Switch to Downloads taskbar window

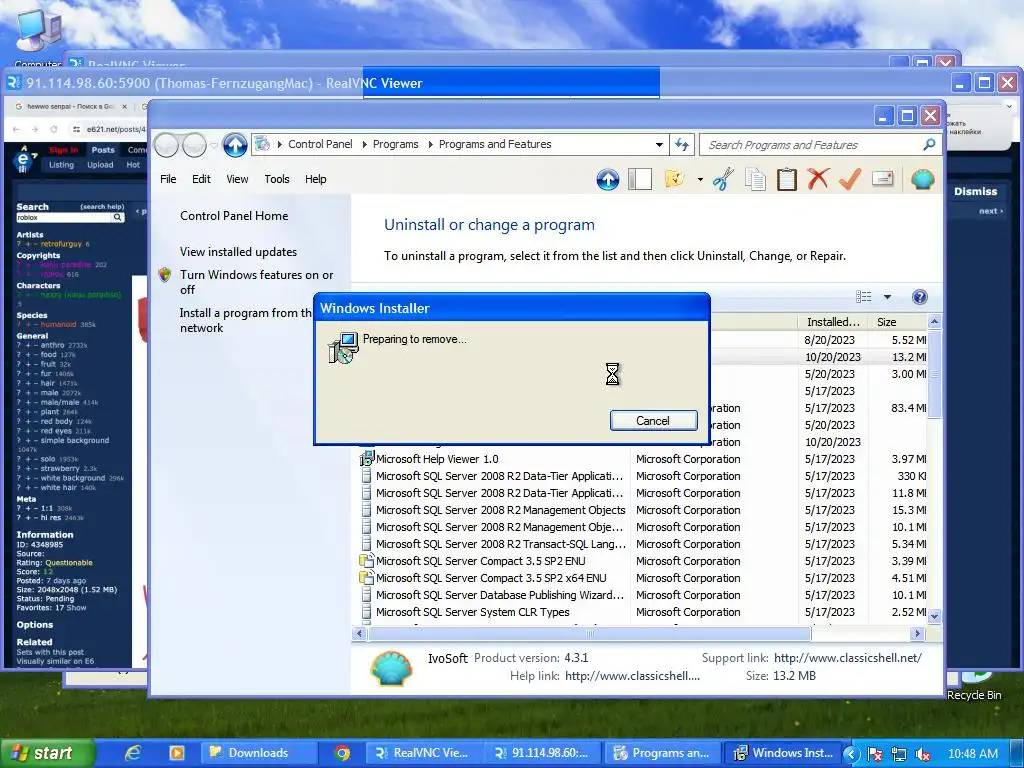tap(257, 753)
